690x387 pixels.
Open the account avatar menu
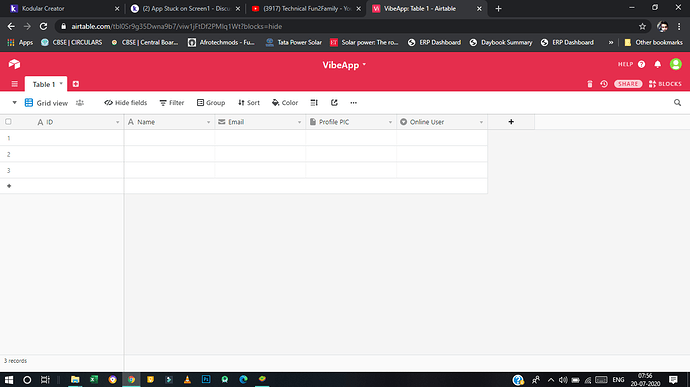pos(675,64)
